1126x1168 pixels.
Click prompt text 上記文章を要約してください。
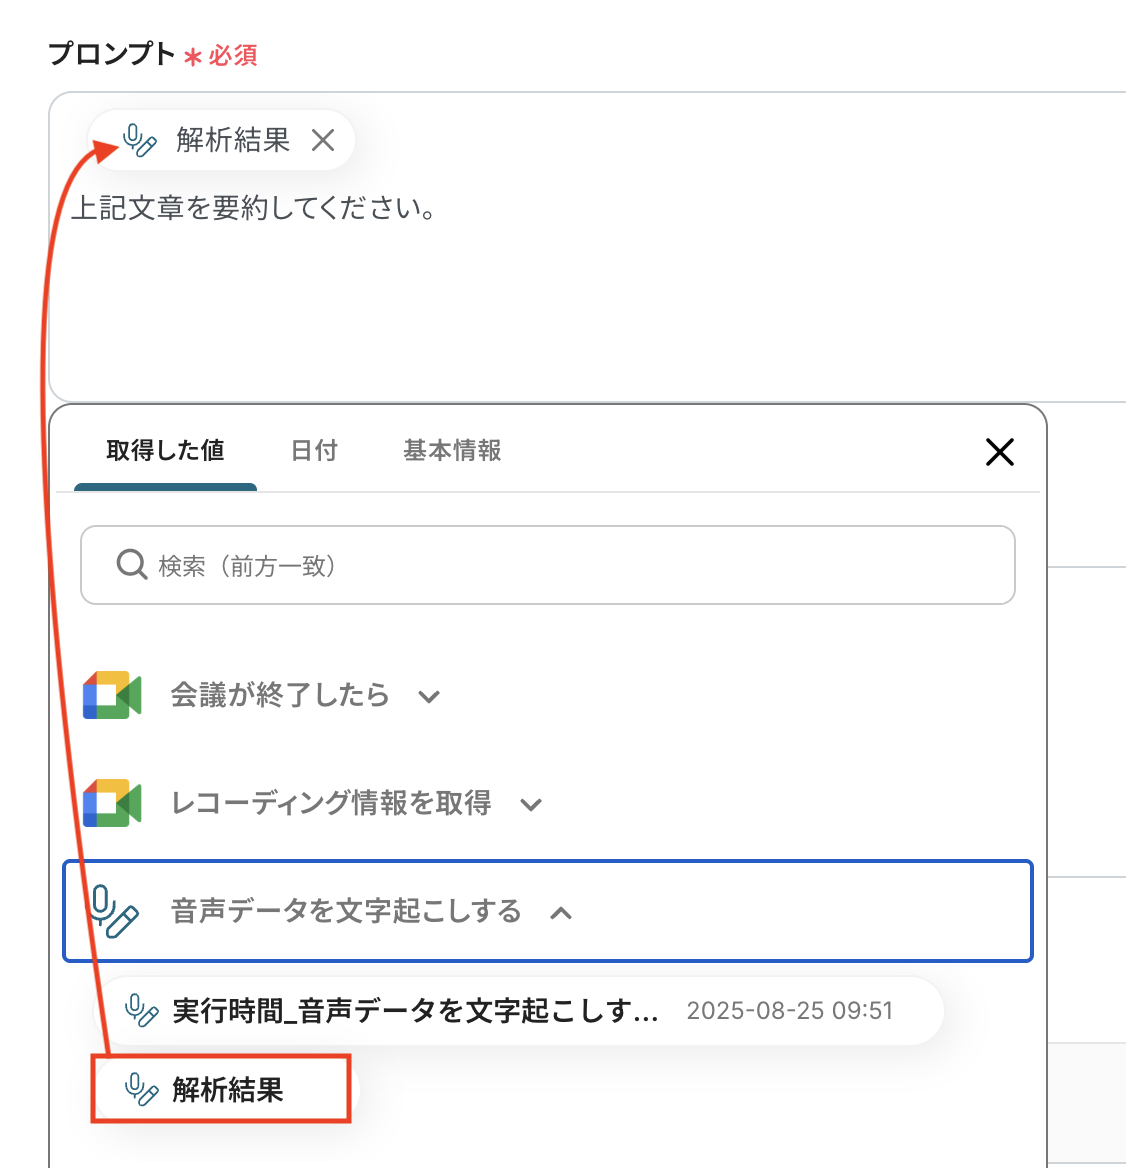pyautogui.click(x=253, y=208)
